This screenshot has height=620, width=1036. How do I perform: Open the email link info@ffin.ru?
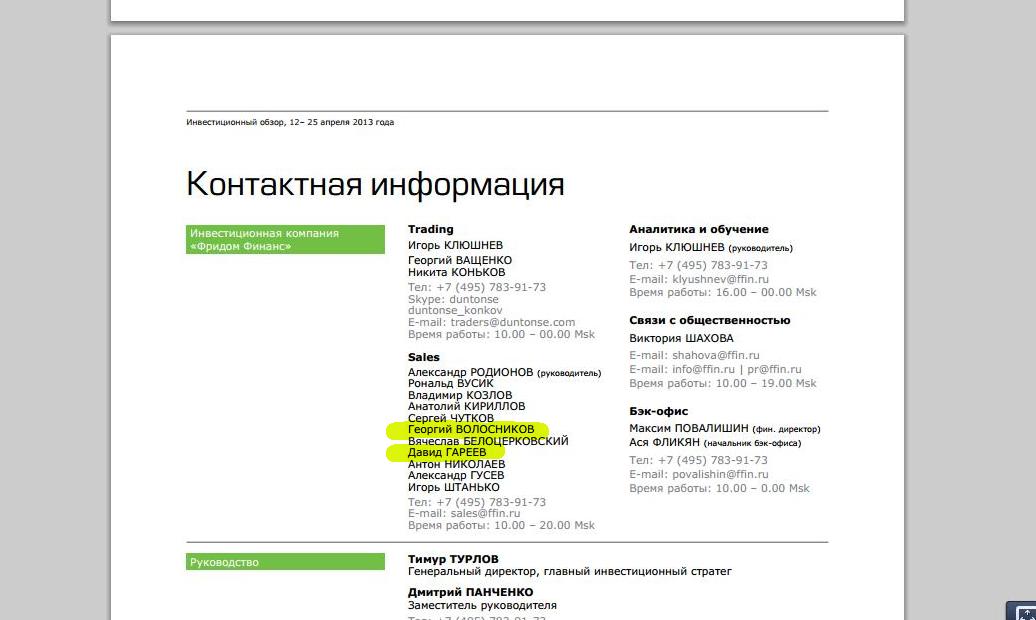point(704,369)
